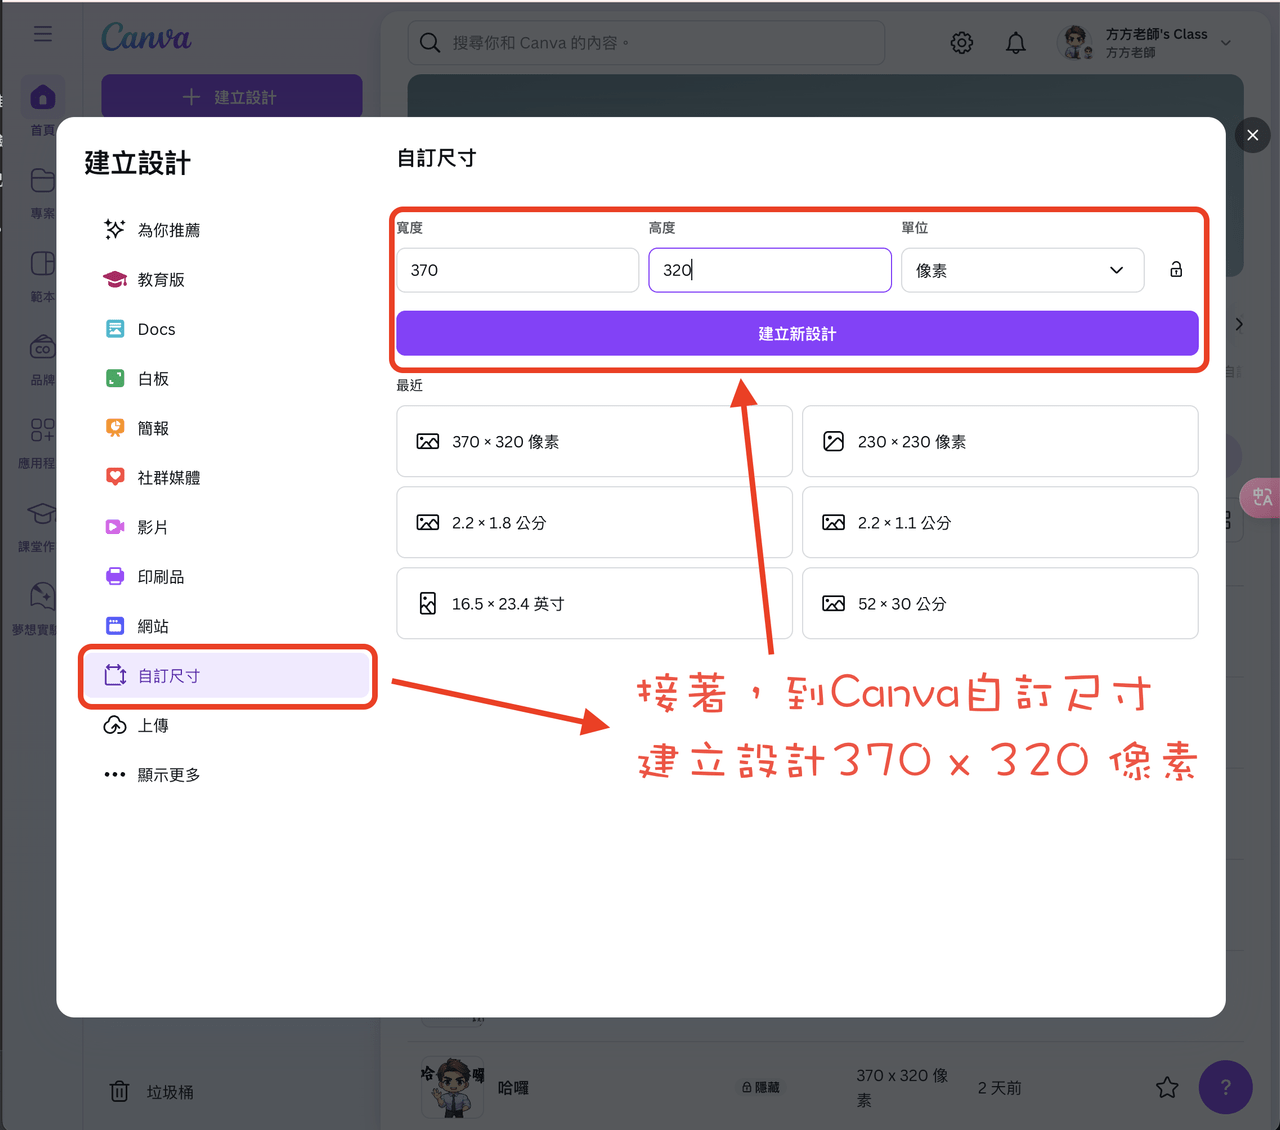Choose the 白板 category
Image resolution: width=1280 pixels, height=1130 pixels.
pos(225,379)
